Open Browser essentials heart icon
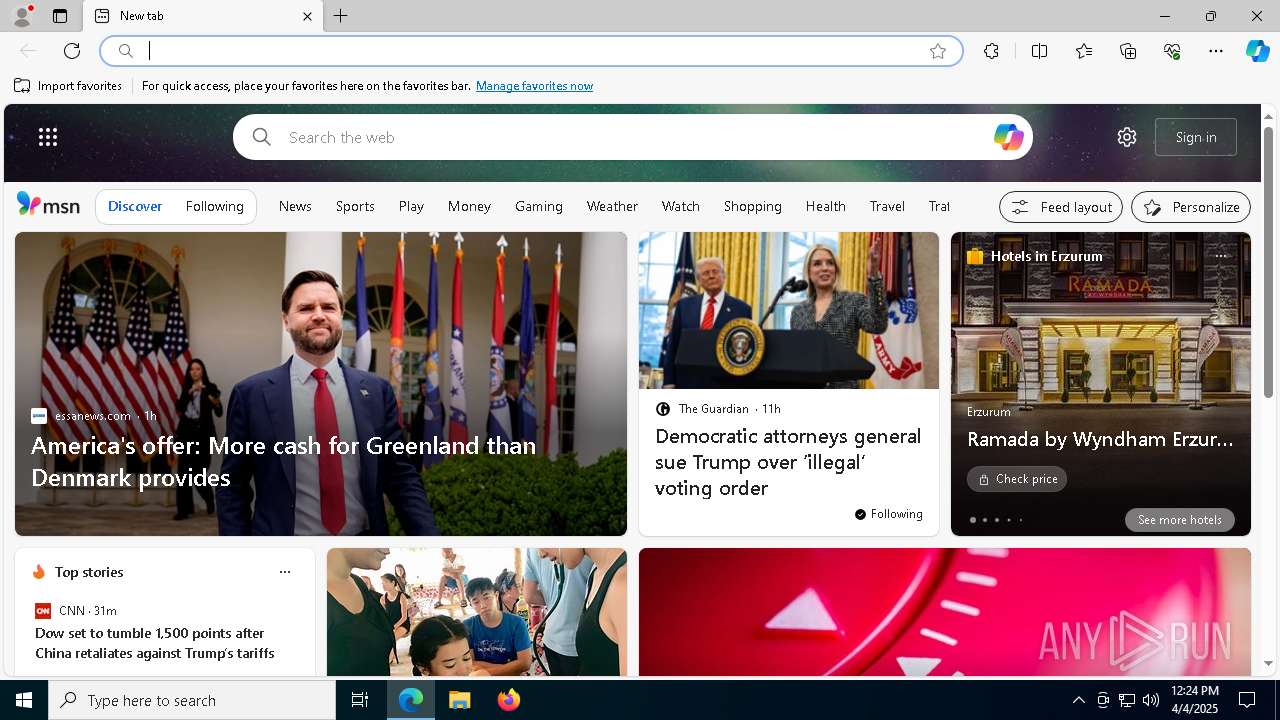Viewport: 1280px width, 720px height. [x=1172, y=51]
